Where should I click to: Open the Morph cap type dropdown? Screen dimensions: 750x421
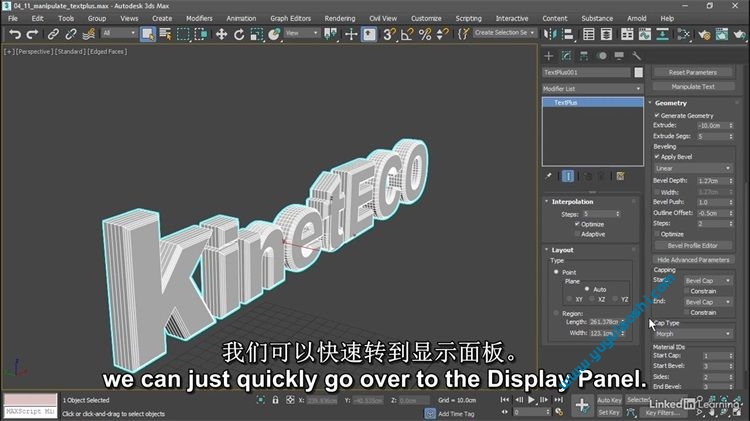coord(693,333)
